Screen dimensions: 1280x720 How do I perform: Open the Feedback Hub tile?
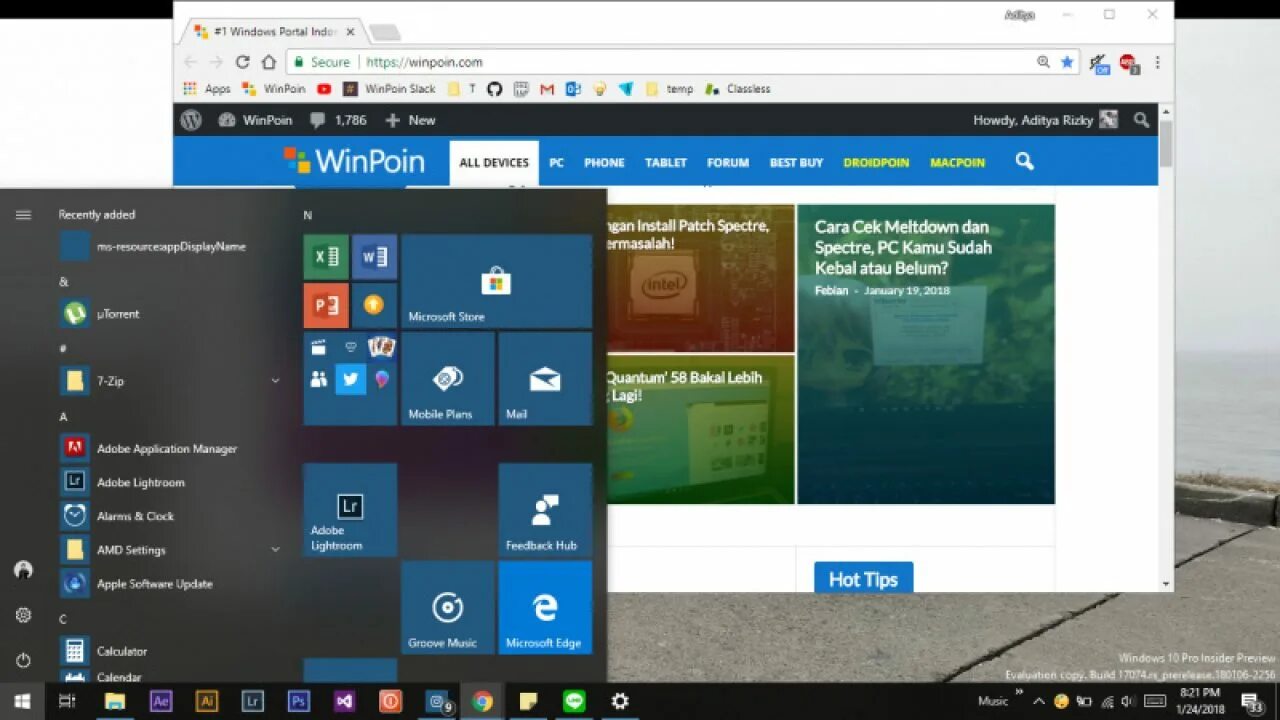(x=545, y=509)
